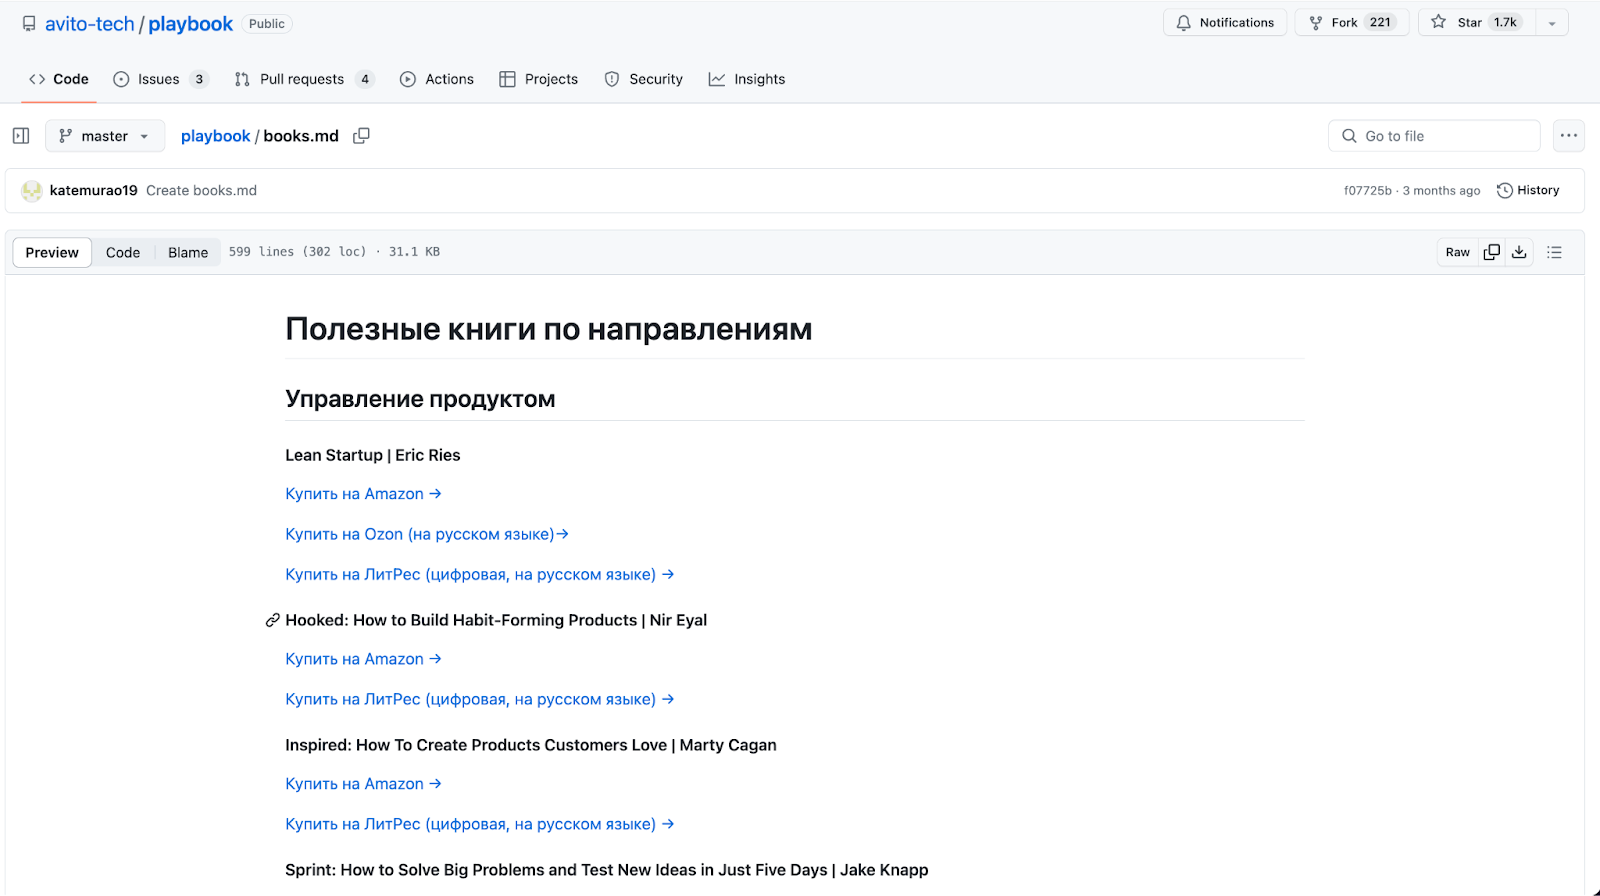Click the Pull requests count badge 4
1600x896 pixels.
click(x=365, y=79)
